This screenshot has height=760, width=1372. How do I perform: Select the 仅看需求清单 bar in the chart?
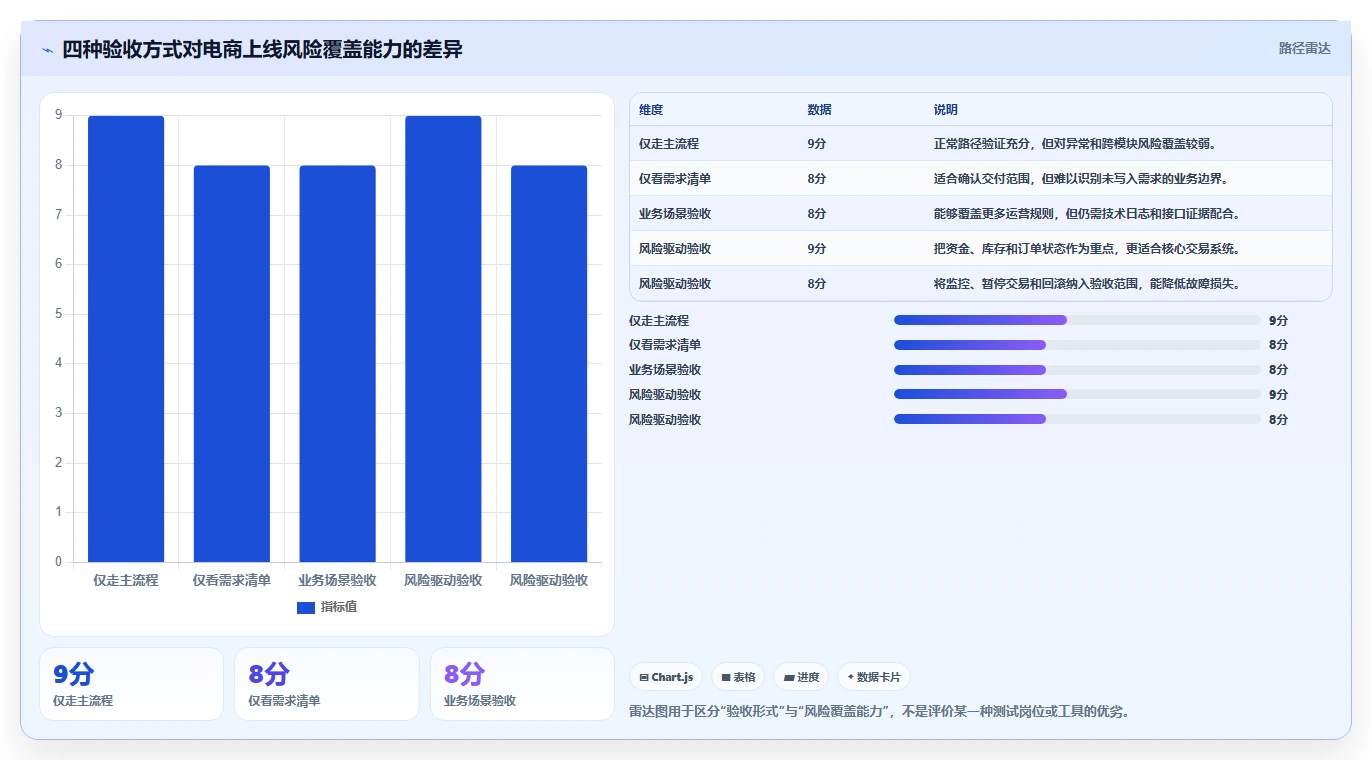232,364
